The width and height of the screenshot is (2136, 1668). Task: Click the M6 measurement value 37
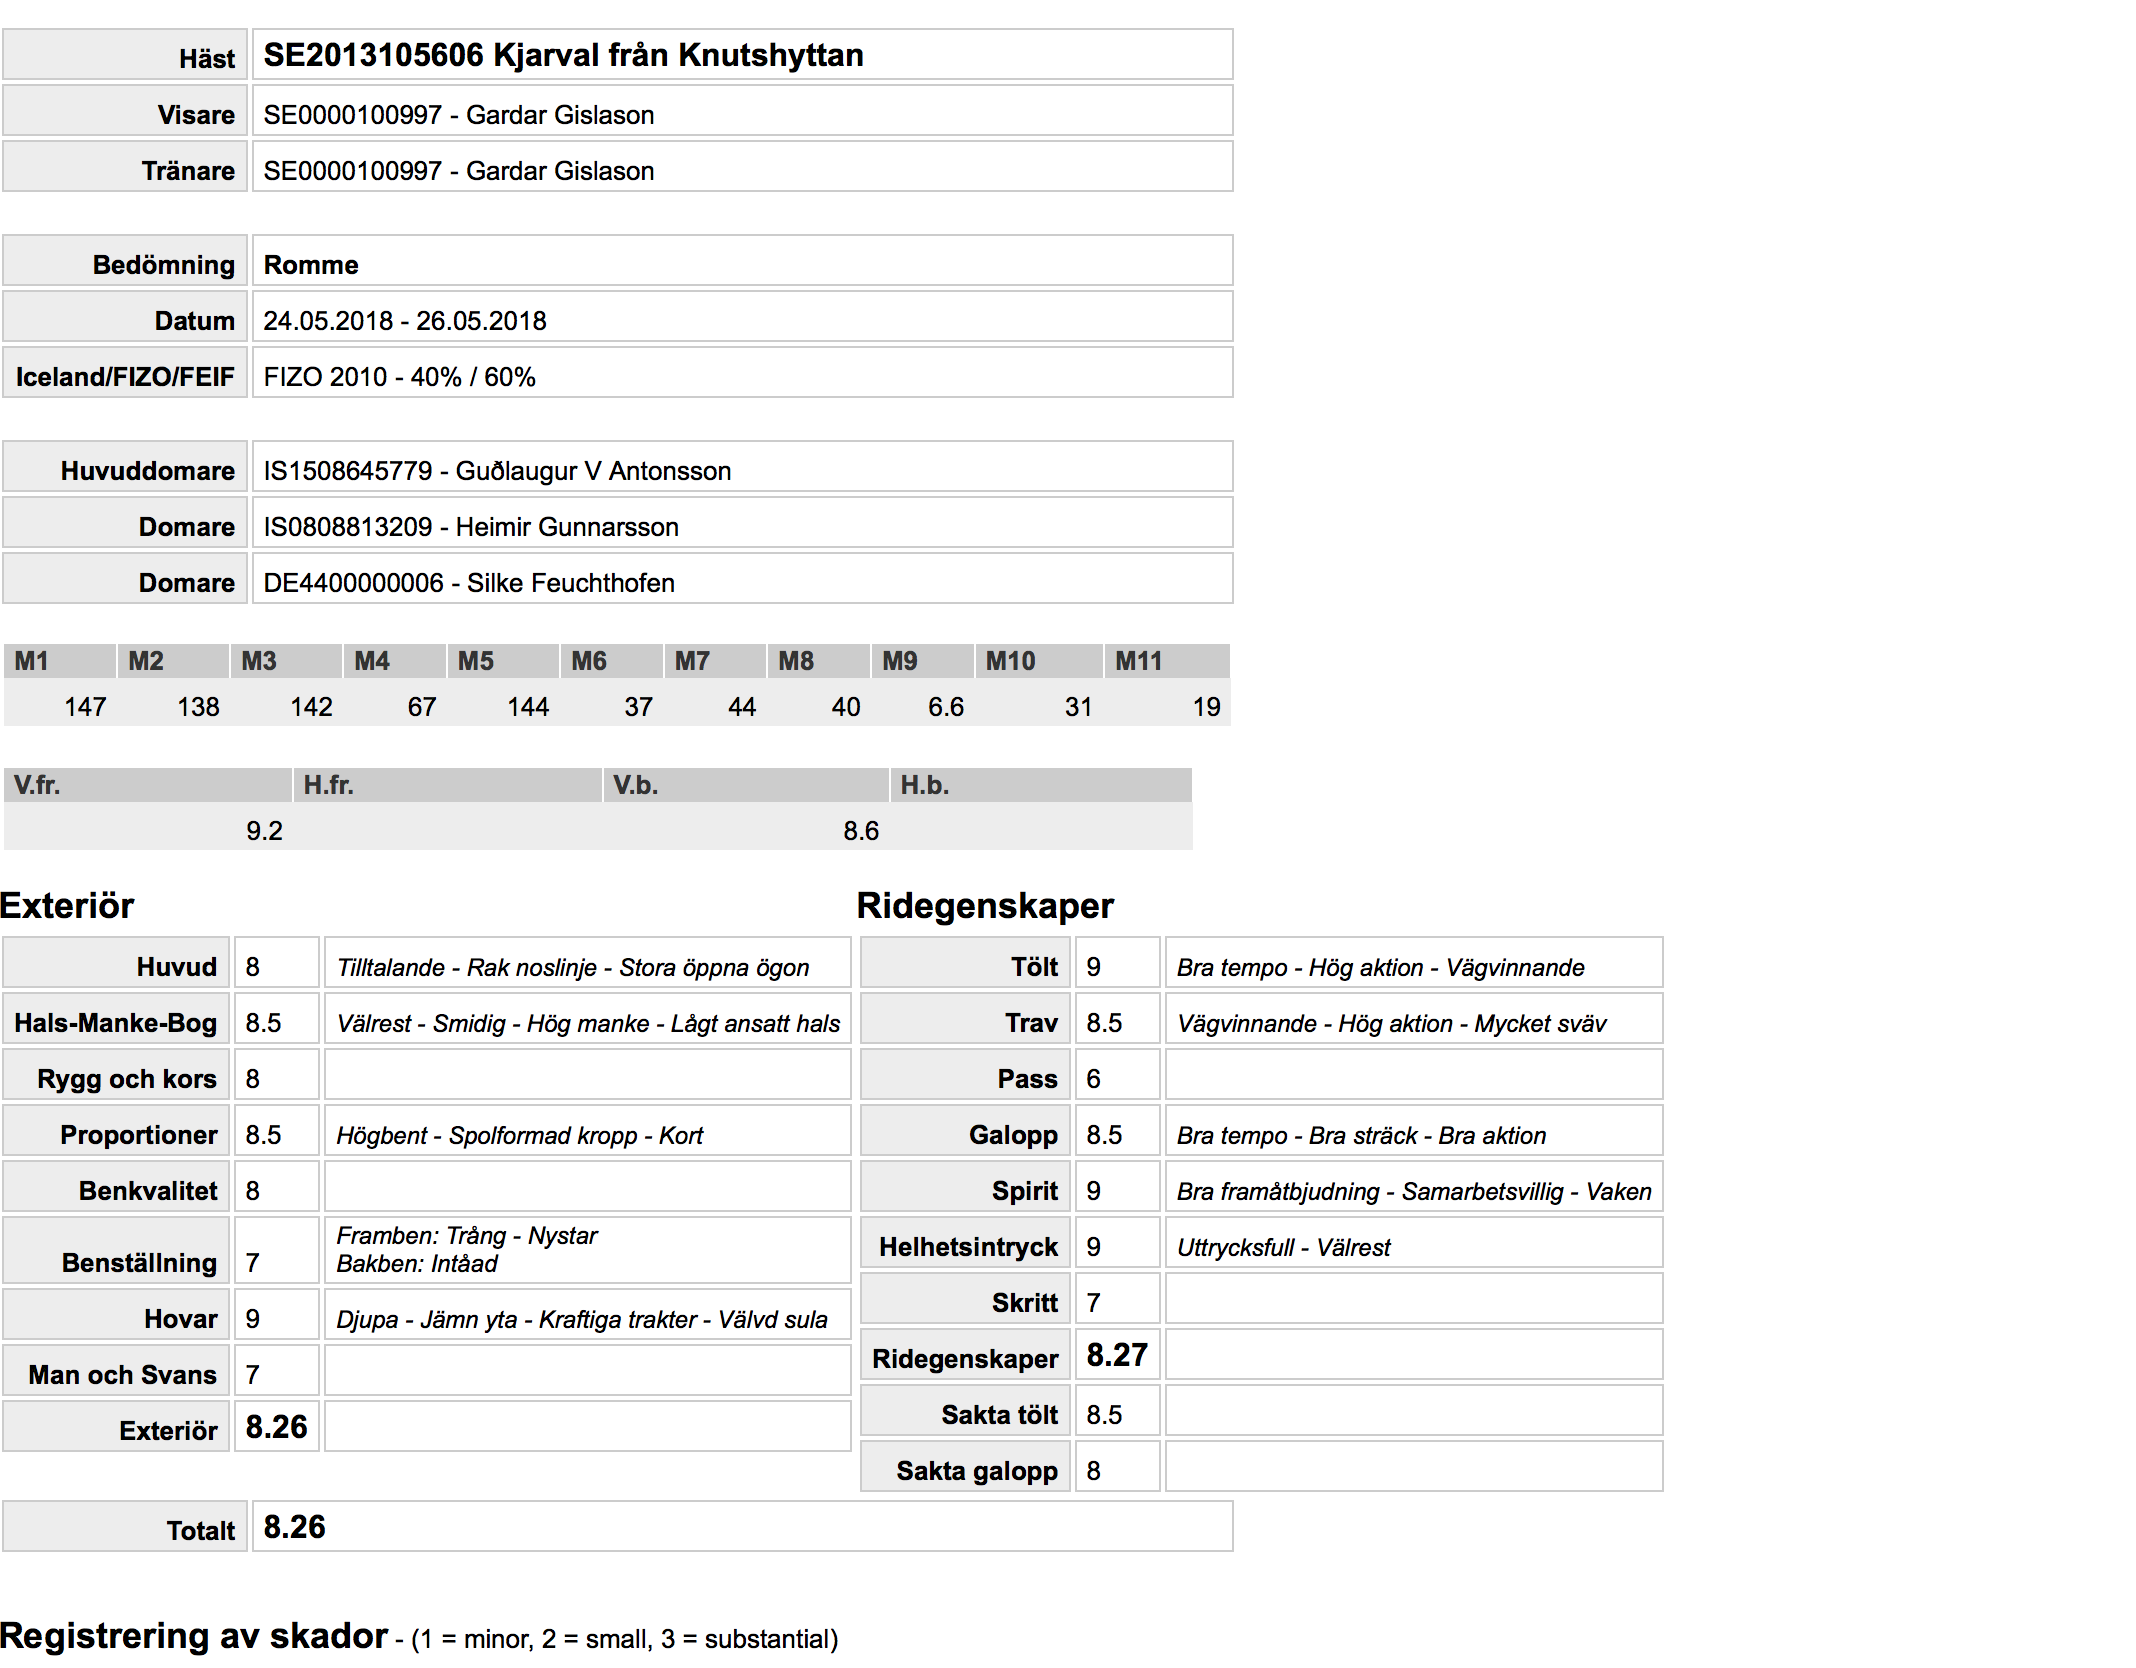tap(638, 707)
